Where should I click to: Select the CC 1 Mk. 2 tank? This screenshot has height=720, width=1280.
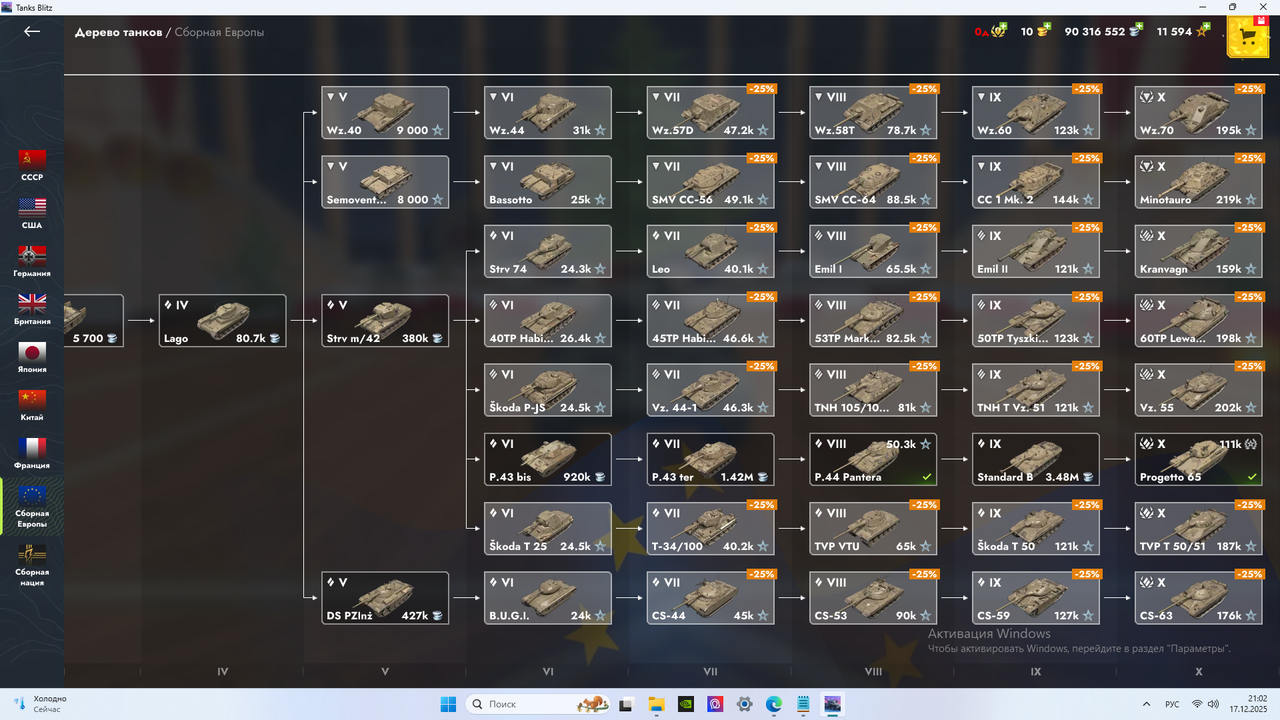(1036, 182)
